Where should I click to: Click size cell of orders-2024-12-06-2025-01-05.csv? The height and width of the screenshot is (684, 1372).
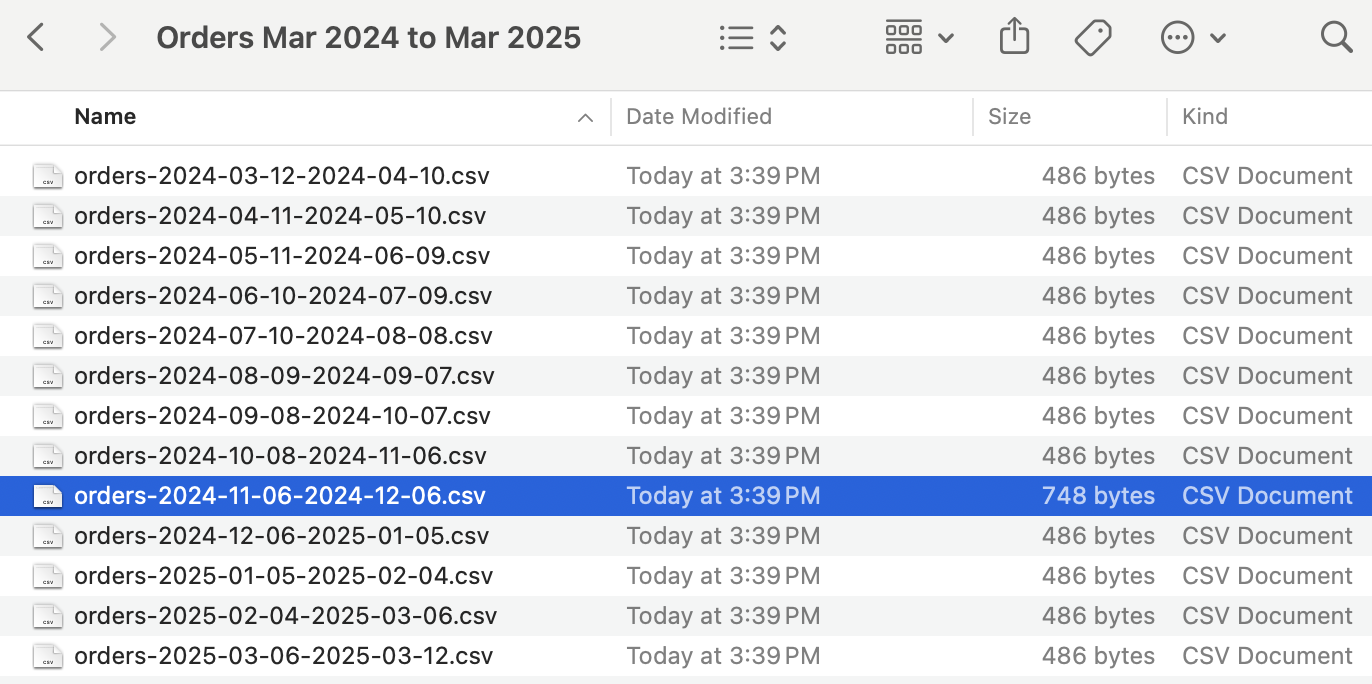click(x=1098, y=536)
